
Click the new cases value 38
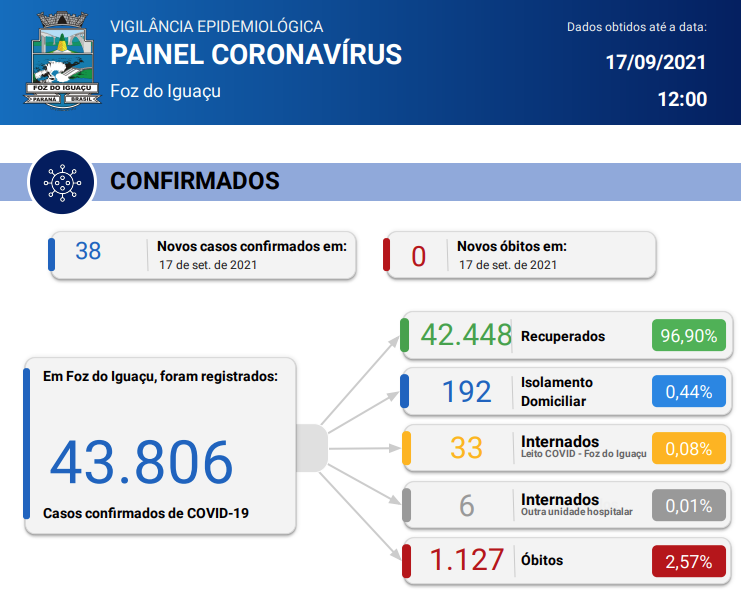click(88, 251)
